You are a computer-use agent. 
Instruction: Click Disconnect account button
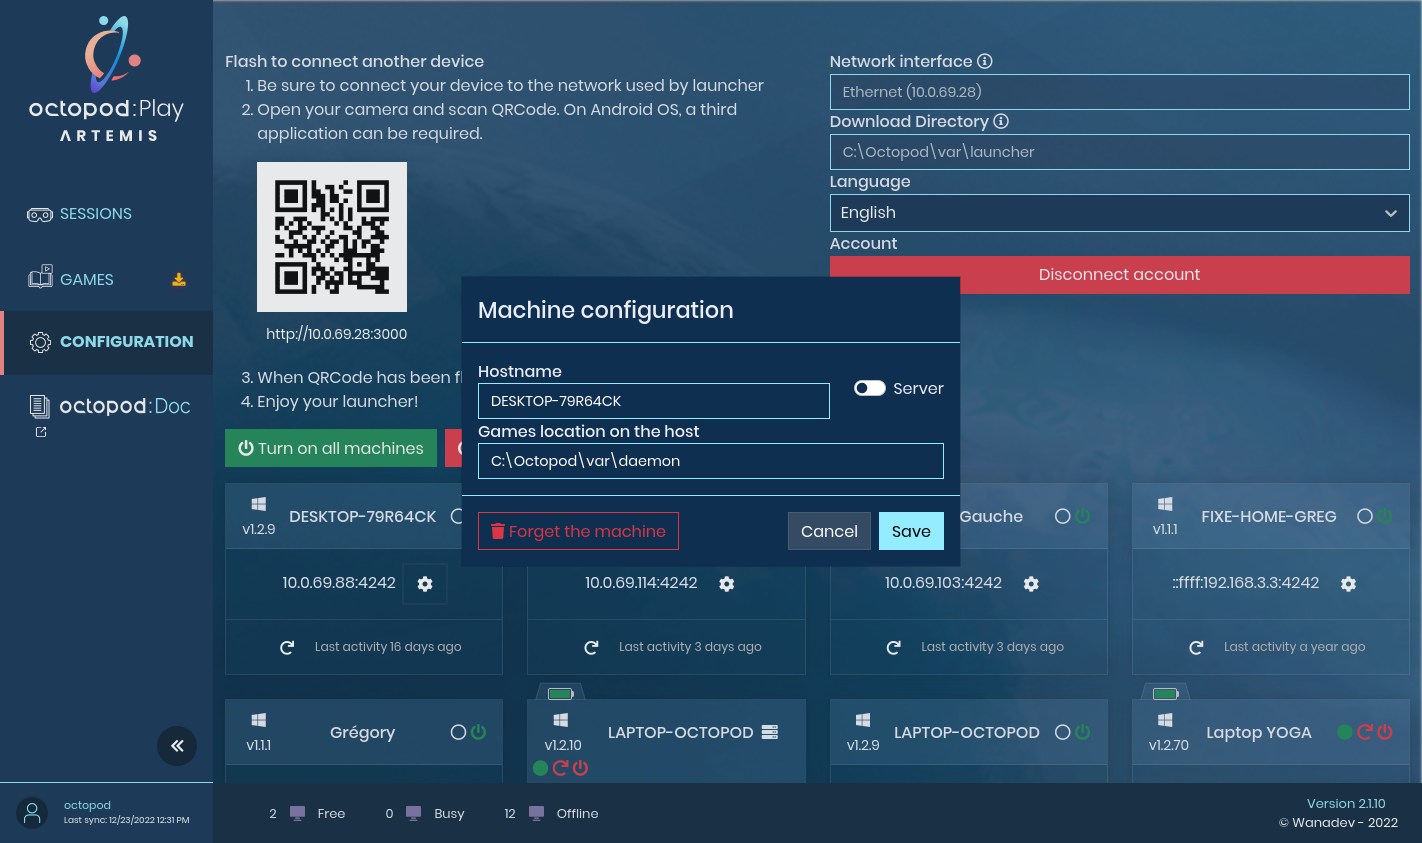coord(1120,275)
